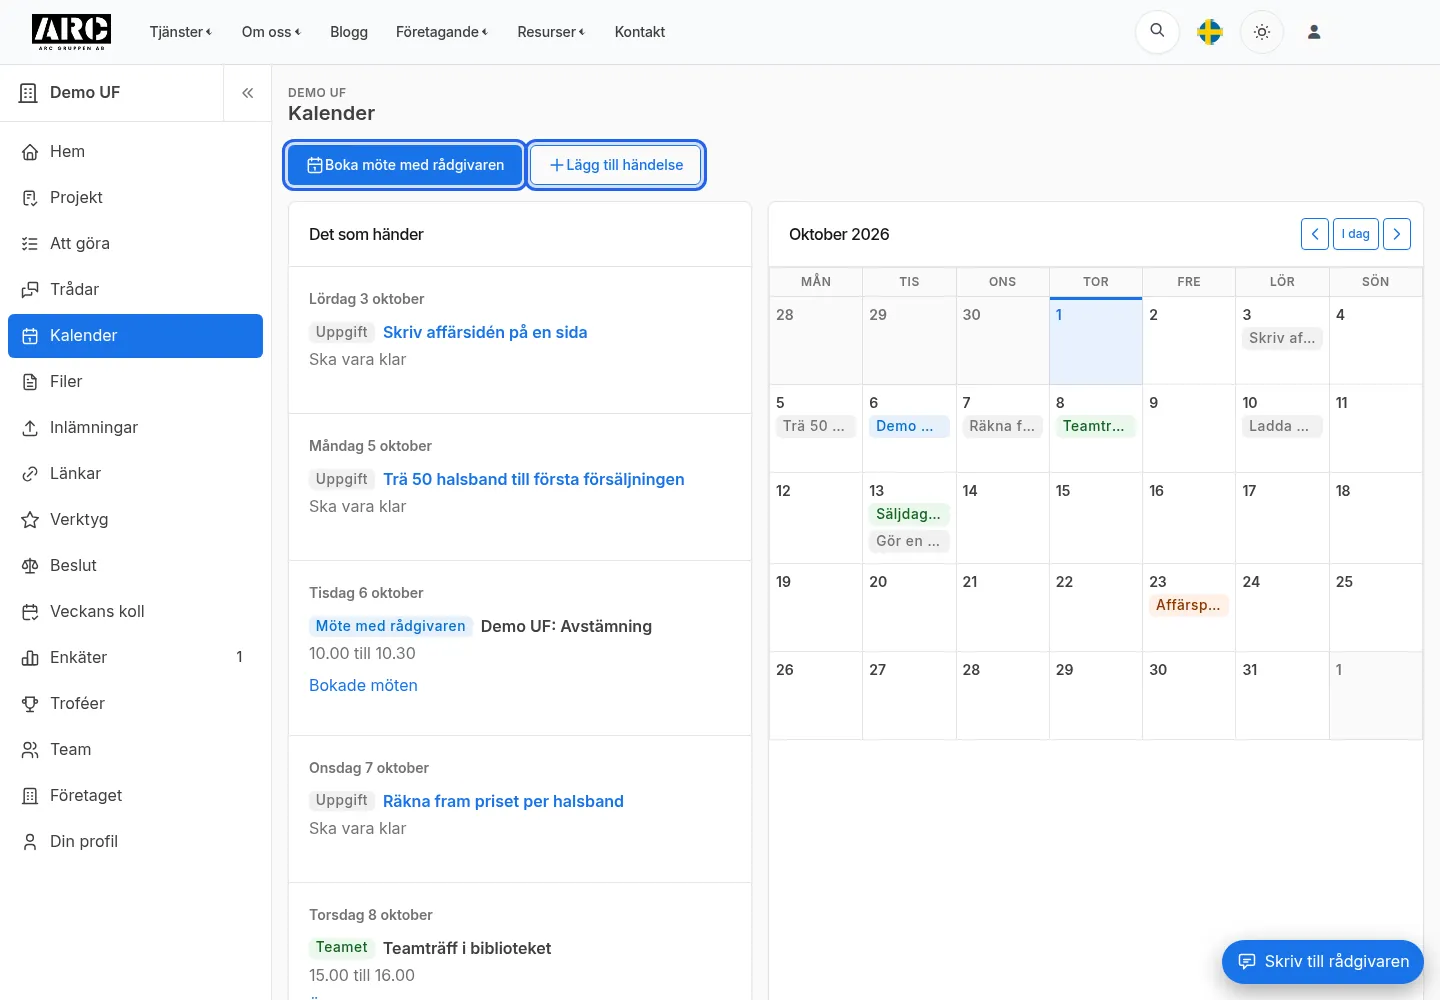The height and width of the screenshot is (1000, 1440).
Task: Click the Hem house icon
Action: 30,152
